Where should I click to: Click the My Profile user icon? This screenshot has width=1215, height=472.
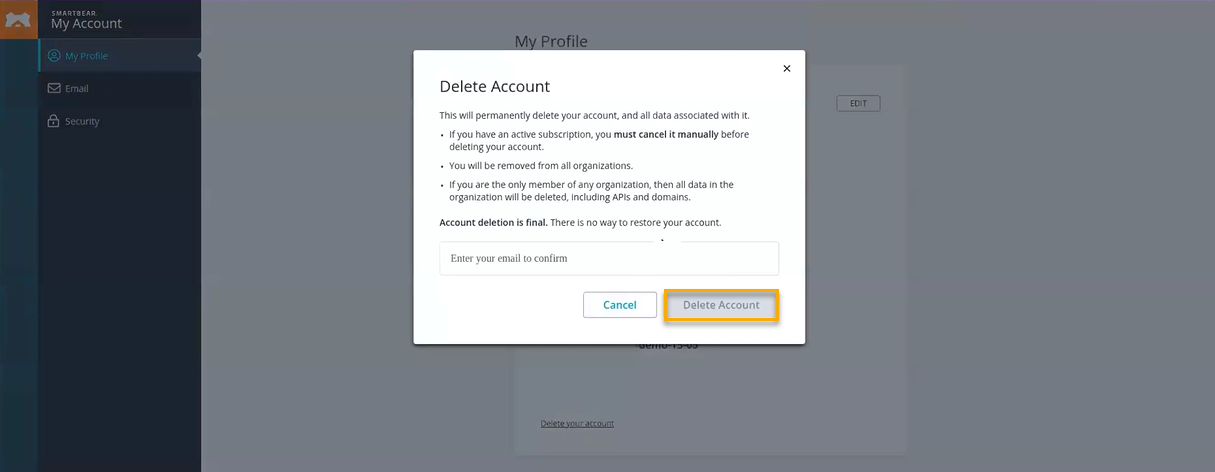click(54, 56)
